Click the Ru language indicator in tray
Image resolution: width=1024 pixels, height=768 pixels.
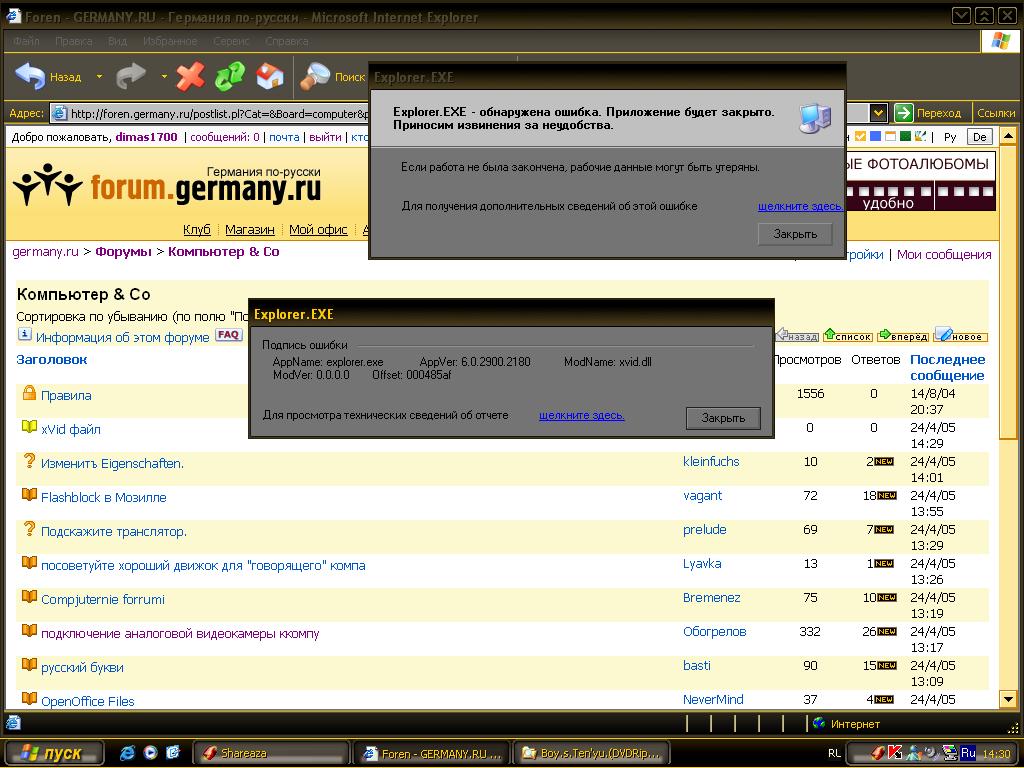(968, 753)
